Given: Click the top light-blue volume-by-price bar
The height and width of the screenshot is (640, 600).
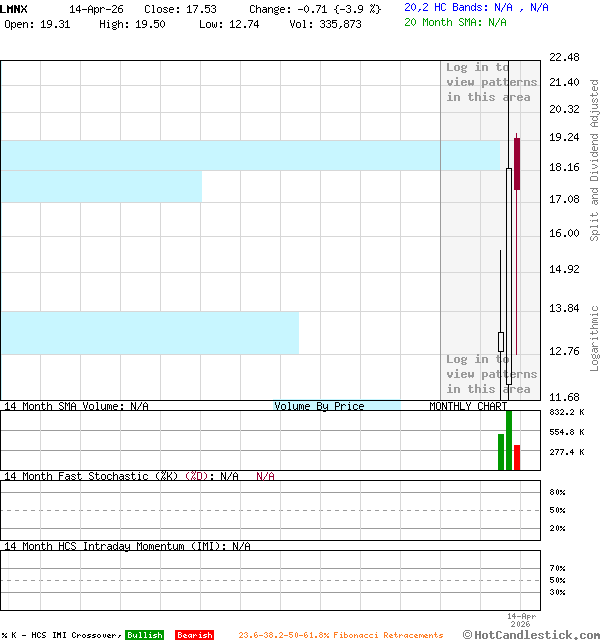Looking at the screenshot, I should [x=250, y=155].
